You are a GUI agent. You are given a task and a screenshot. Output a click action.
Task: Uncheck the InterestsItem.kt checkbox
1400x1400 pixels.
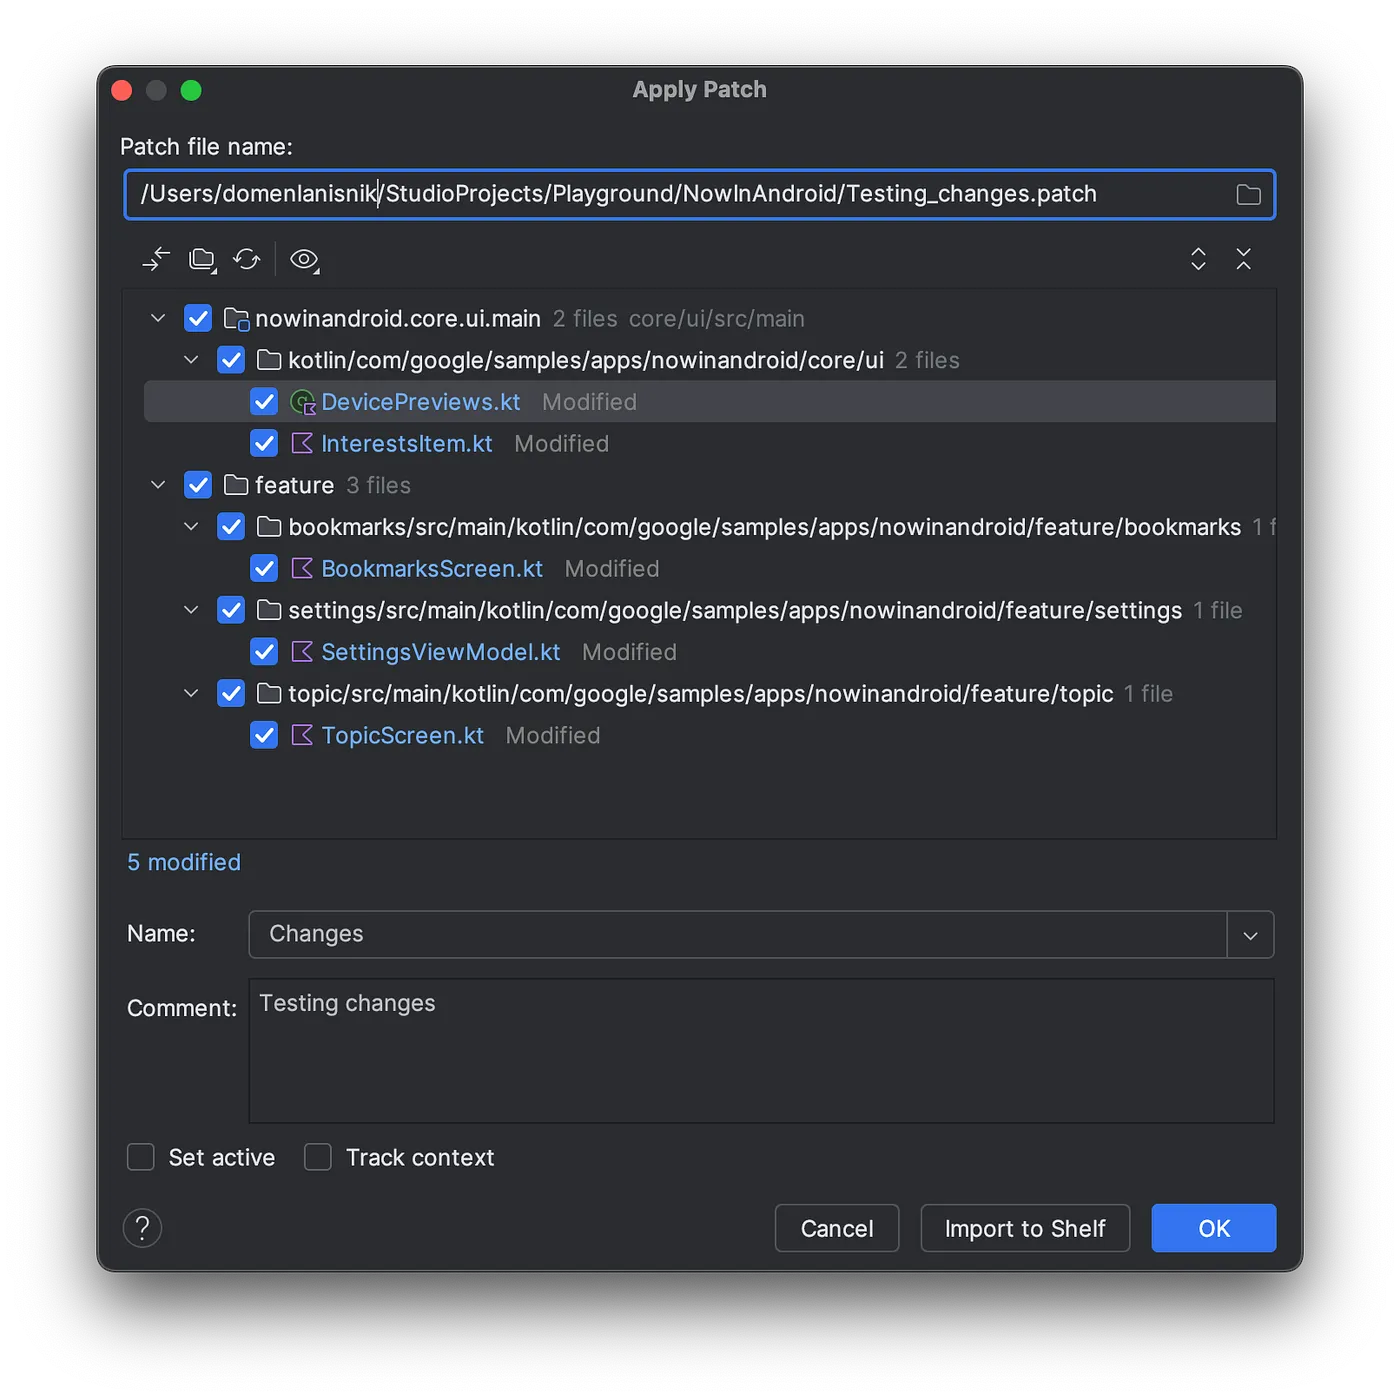point(264,443)
